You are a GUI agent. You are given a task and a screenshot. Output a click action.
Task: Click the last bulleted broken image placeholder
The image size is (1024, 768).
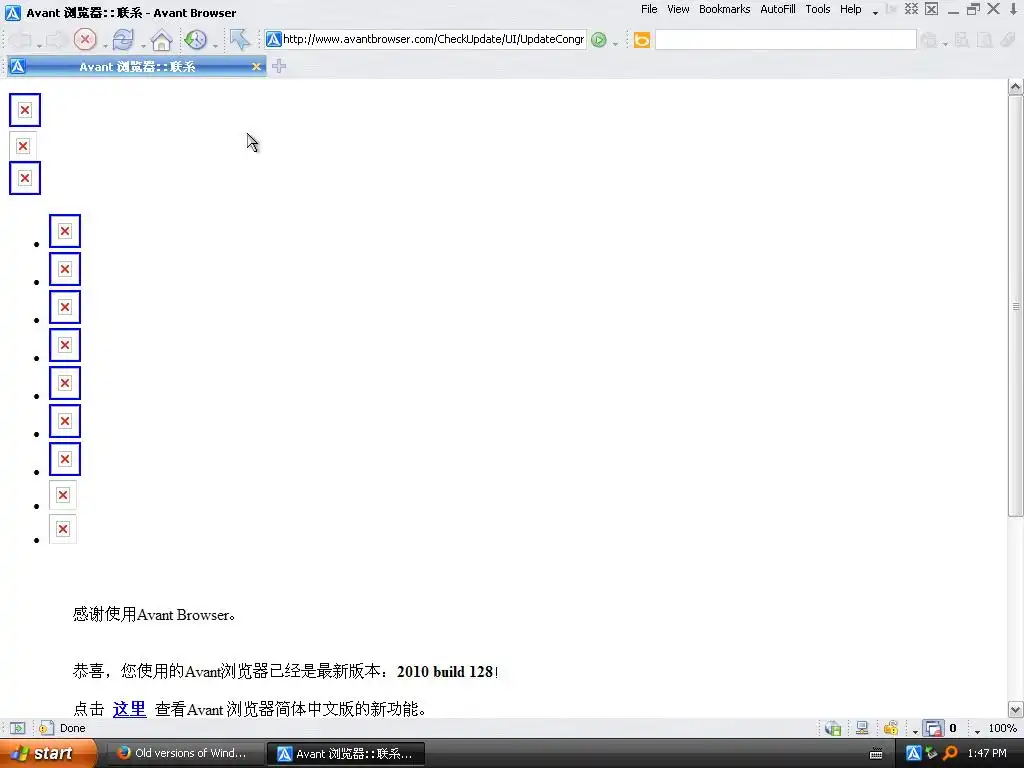[x=63, y=529]
